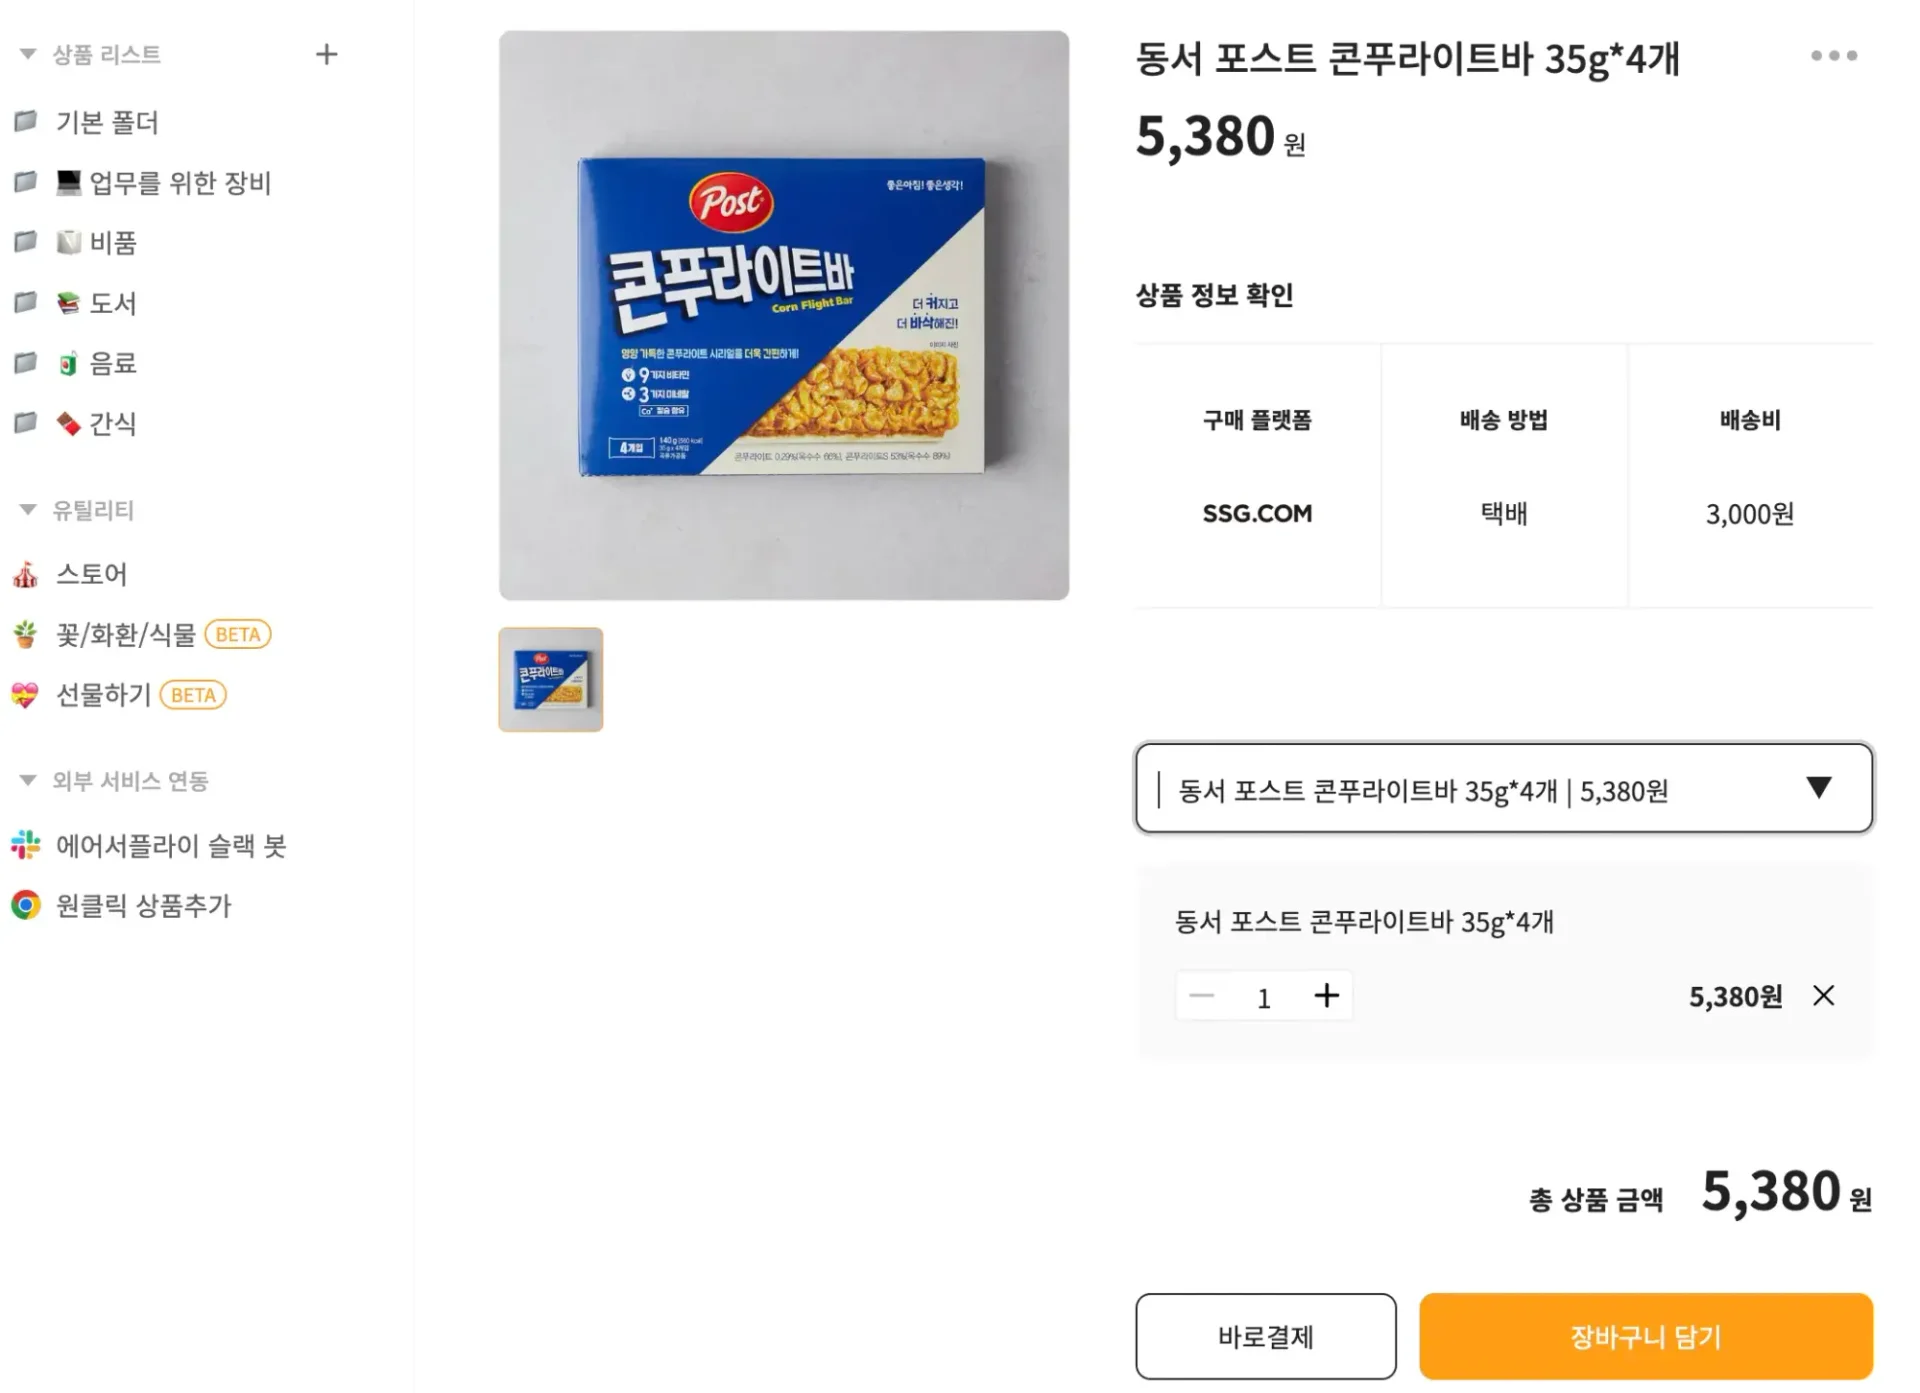Viewport: 1920px width, 1393px height.
Task: Increase quantity with the plus stepper
Action: coord(1327,995)
